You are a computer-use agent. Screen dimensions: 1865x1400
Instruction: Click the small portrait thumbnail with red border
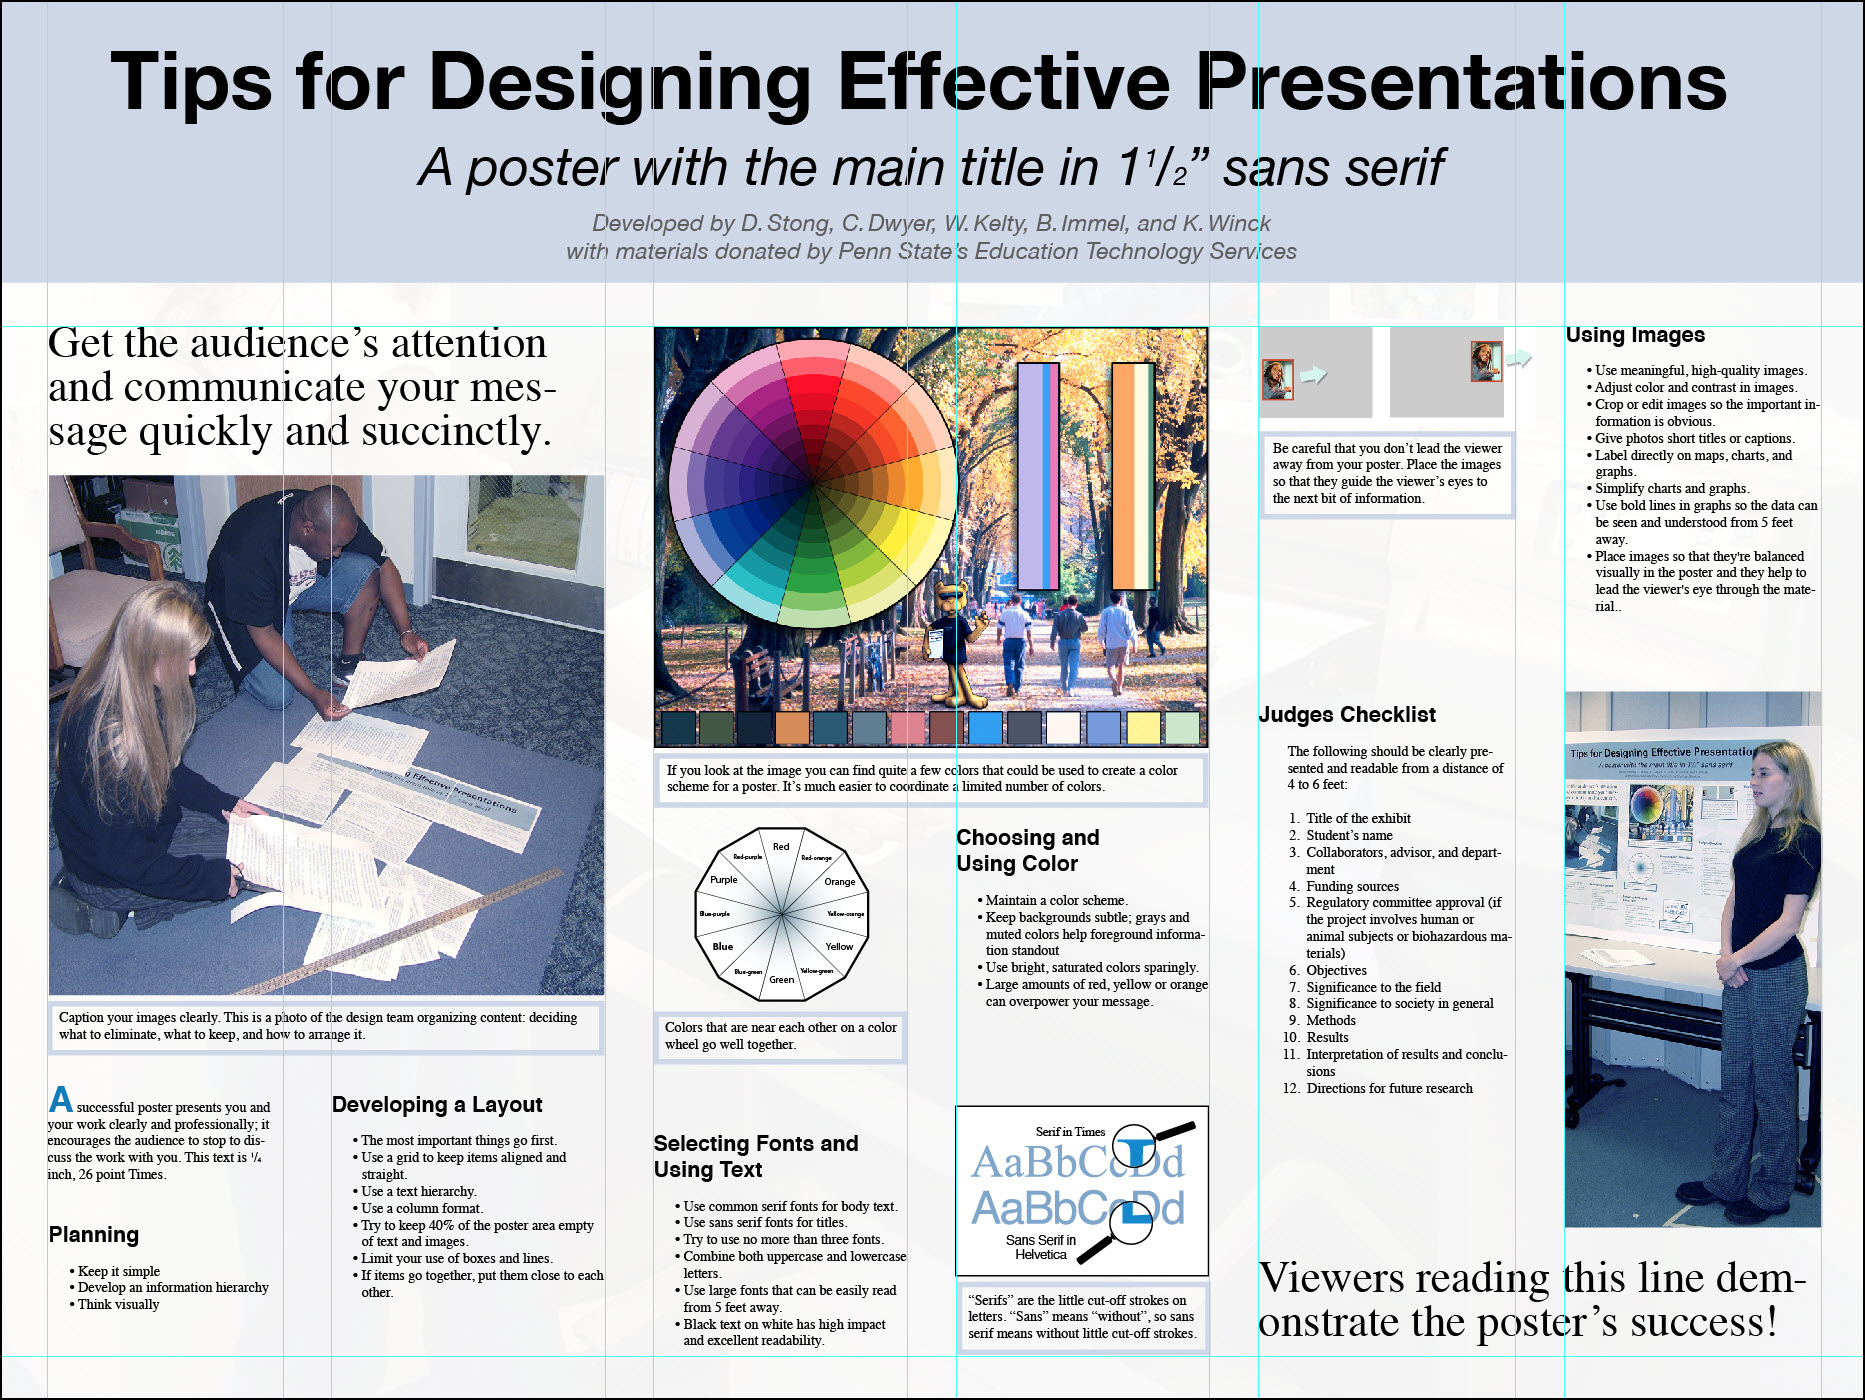pos(1278,378)
